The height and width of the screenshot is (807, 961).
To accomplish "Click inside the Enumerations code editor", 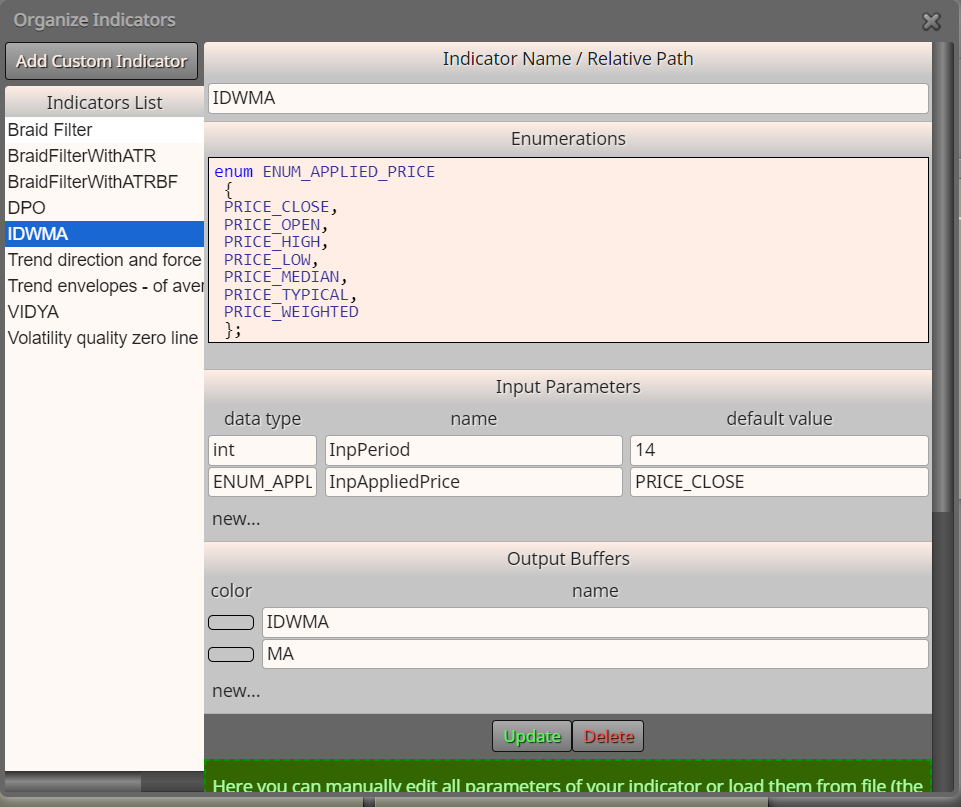I will pyautogui.click(x=568, y=250).
